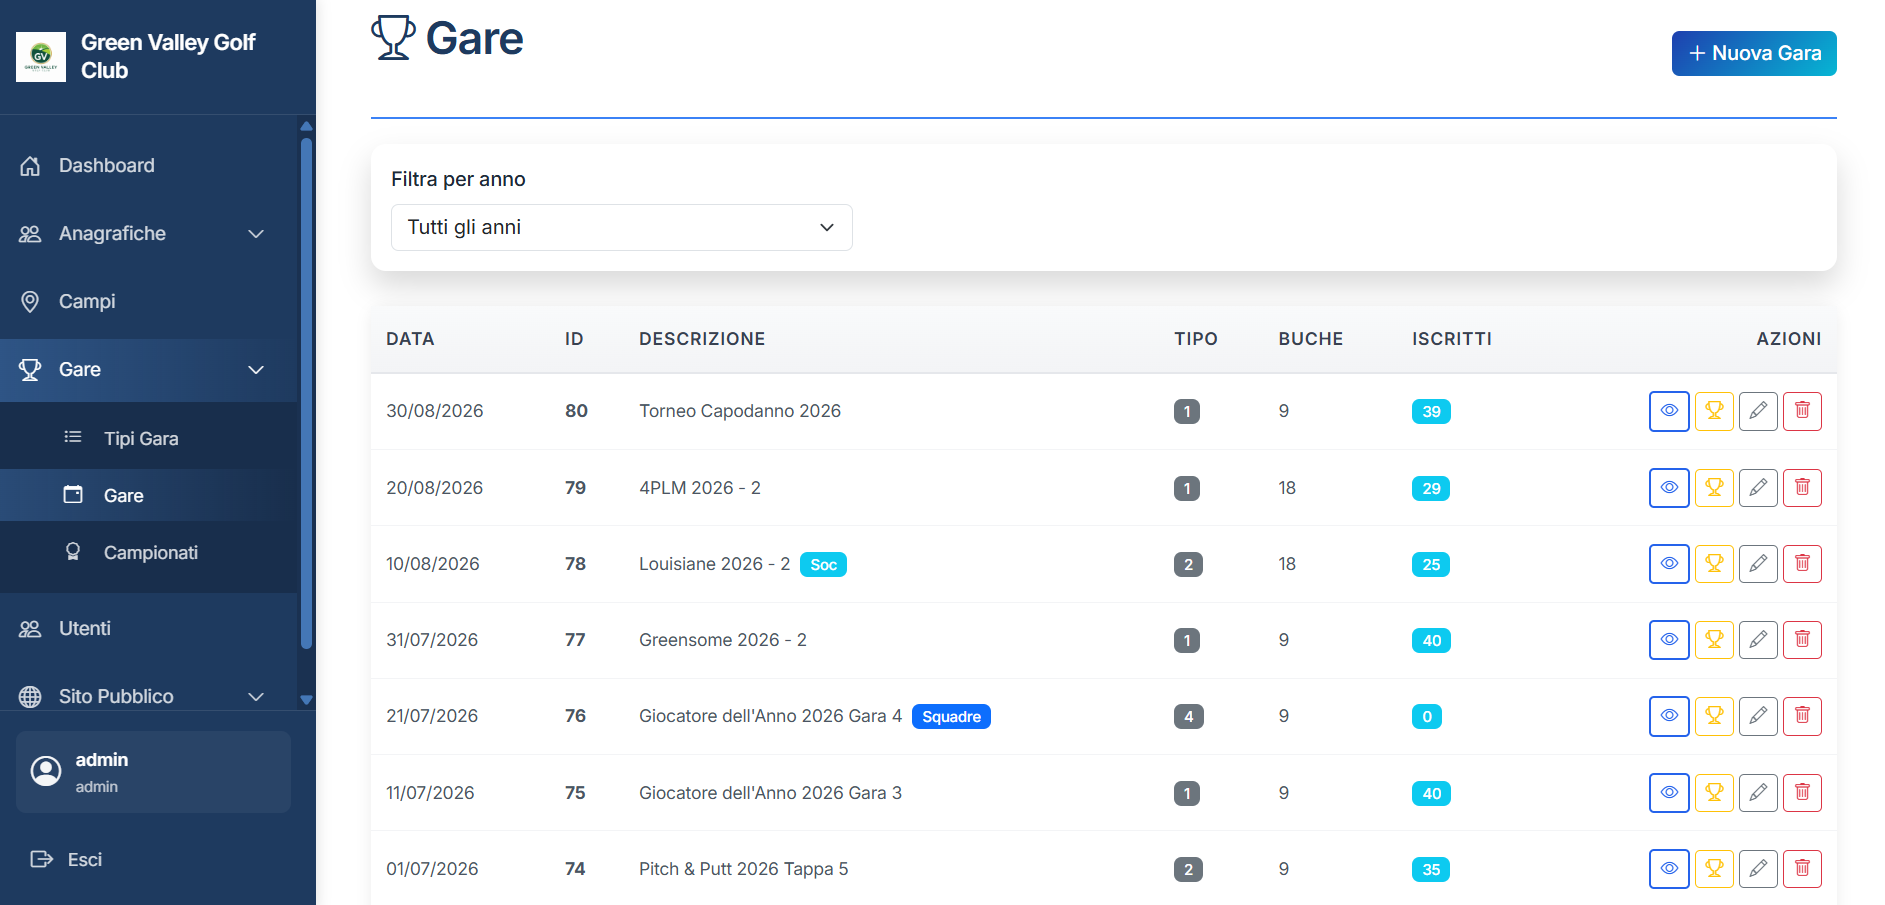Image resolution: width=1885 pixels, height=905 pixels.
Task: Click the Green Valley Golf Club logo
Action: click(x=41, y=56)
